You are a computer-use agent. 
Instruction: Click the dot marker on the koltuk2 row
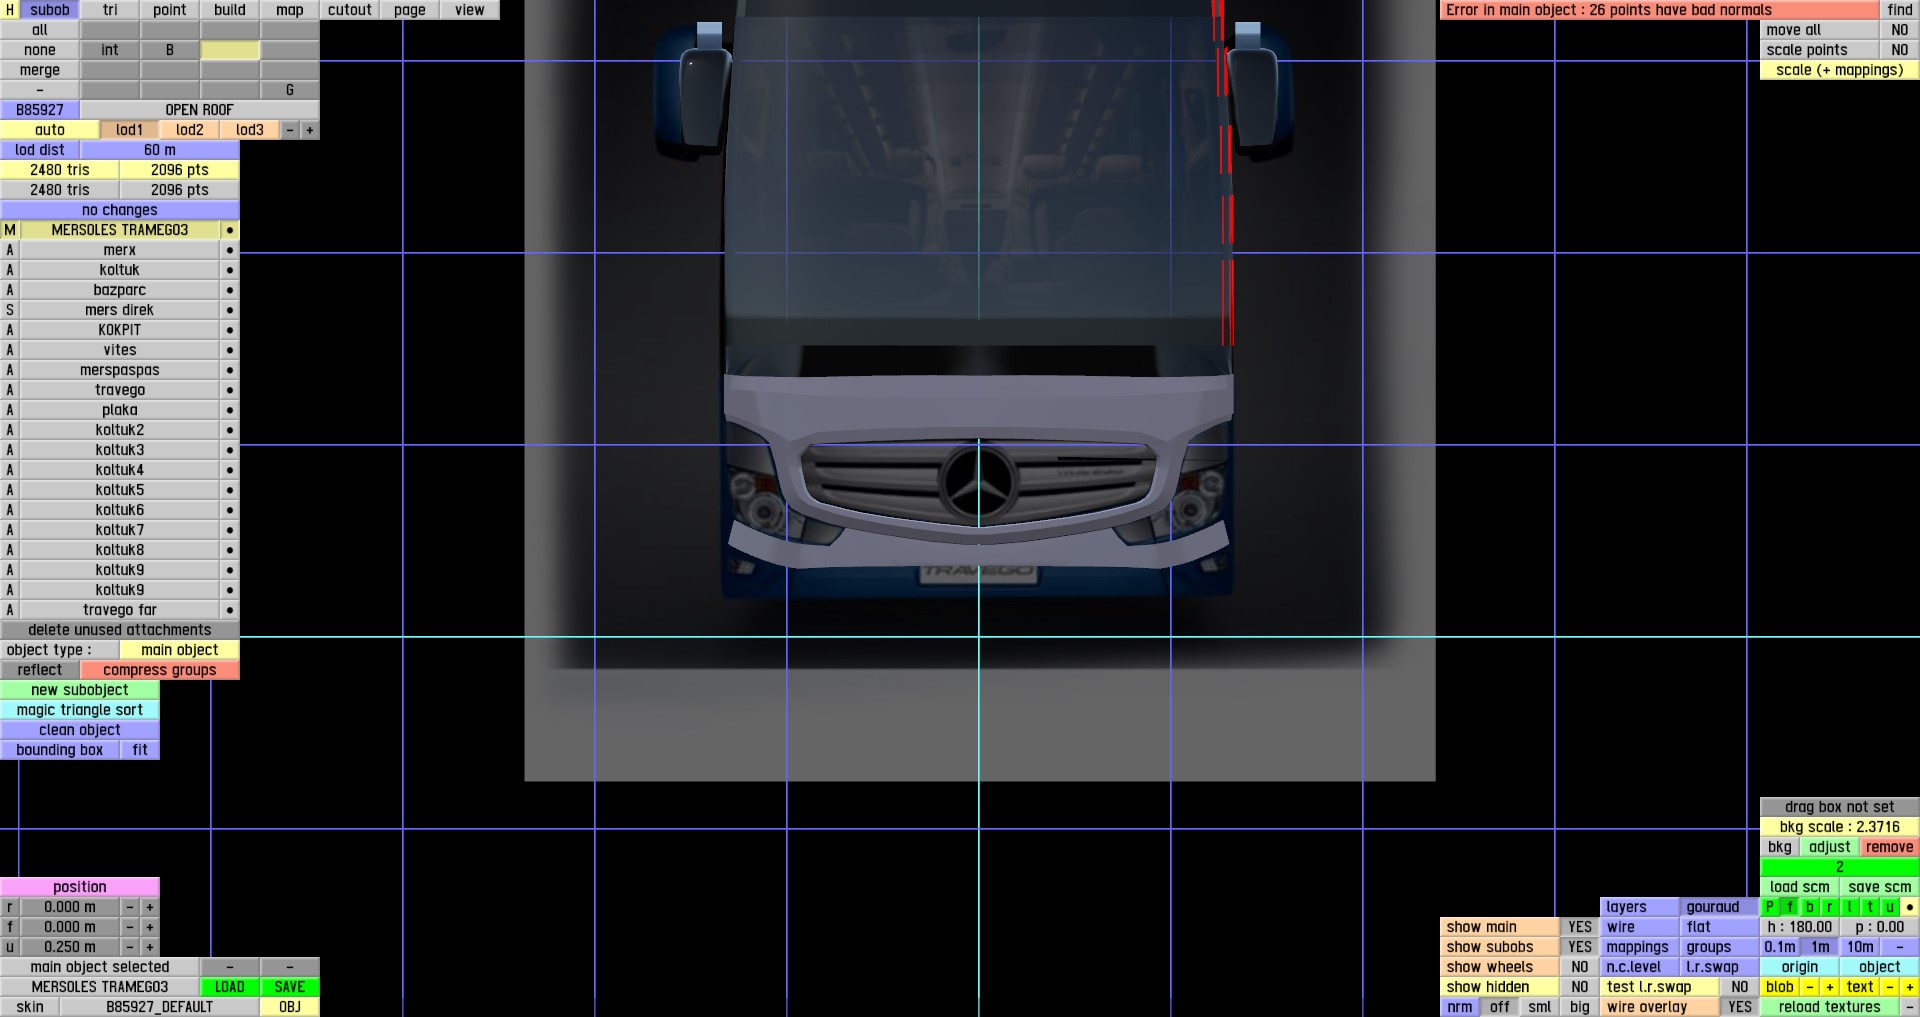[x=230, y=430]
